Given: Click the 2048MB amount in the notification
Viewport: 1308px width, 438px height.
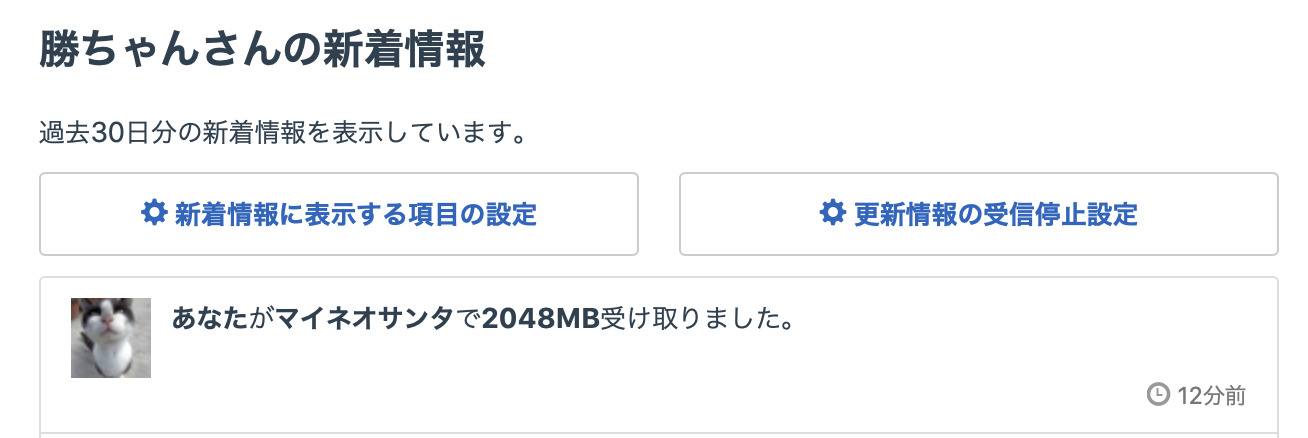Looking at the screenshot, I should tap(540, 319).
